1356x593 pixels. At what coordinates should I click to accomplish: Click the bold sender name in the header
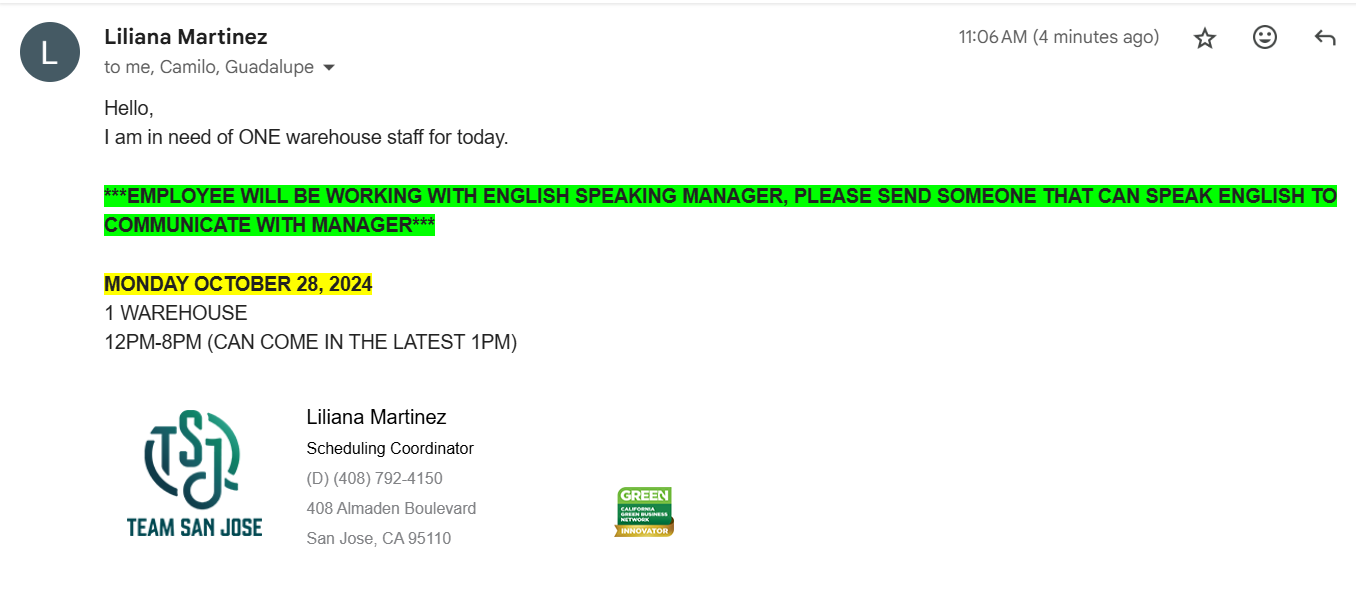point(186,37)
